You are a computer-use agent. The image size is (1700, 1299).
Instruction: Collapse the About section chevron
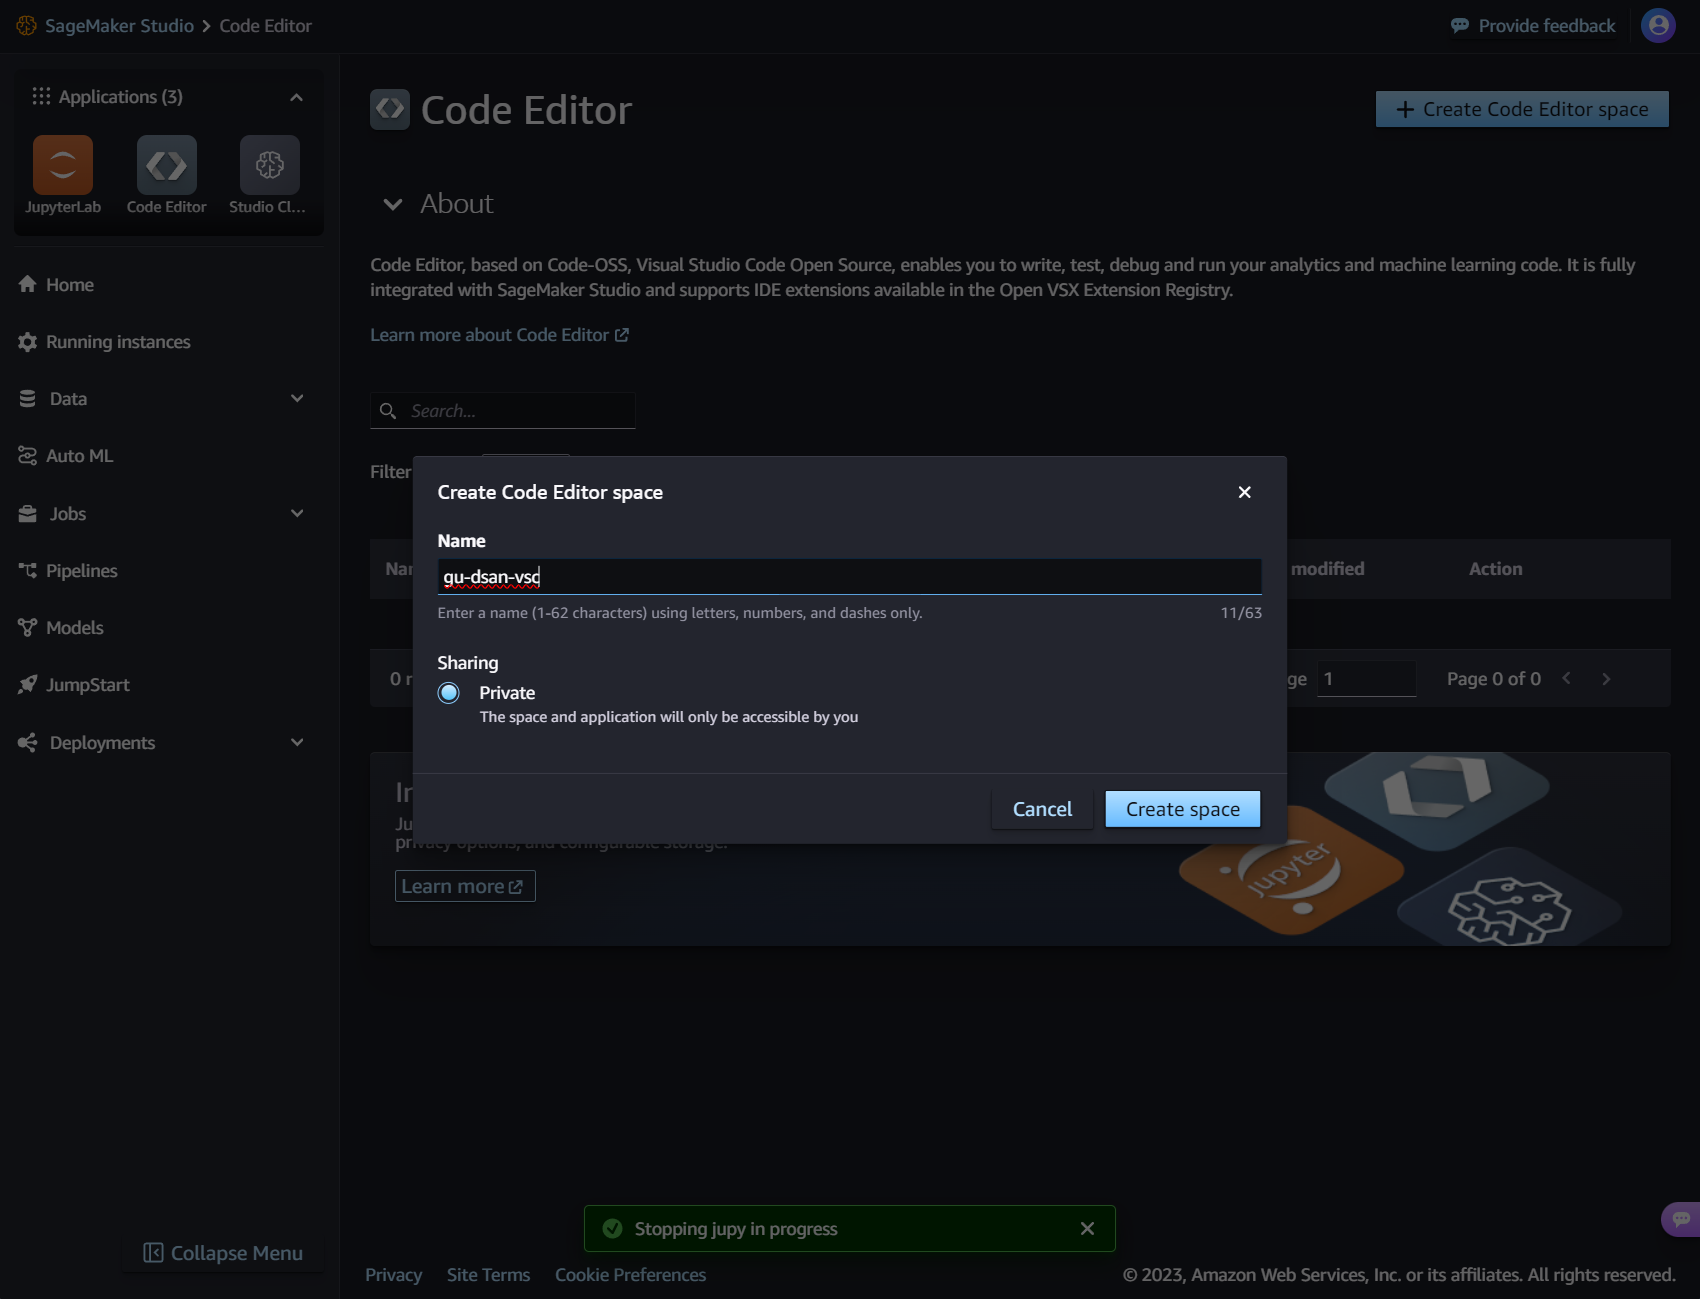tap(393, 204)
